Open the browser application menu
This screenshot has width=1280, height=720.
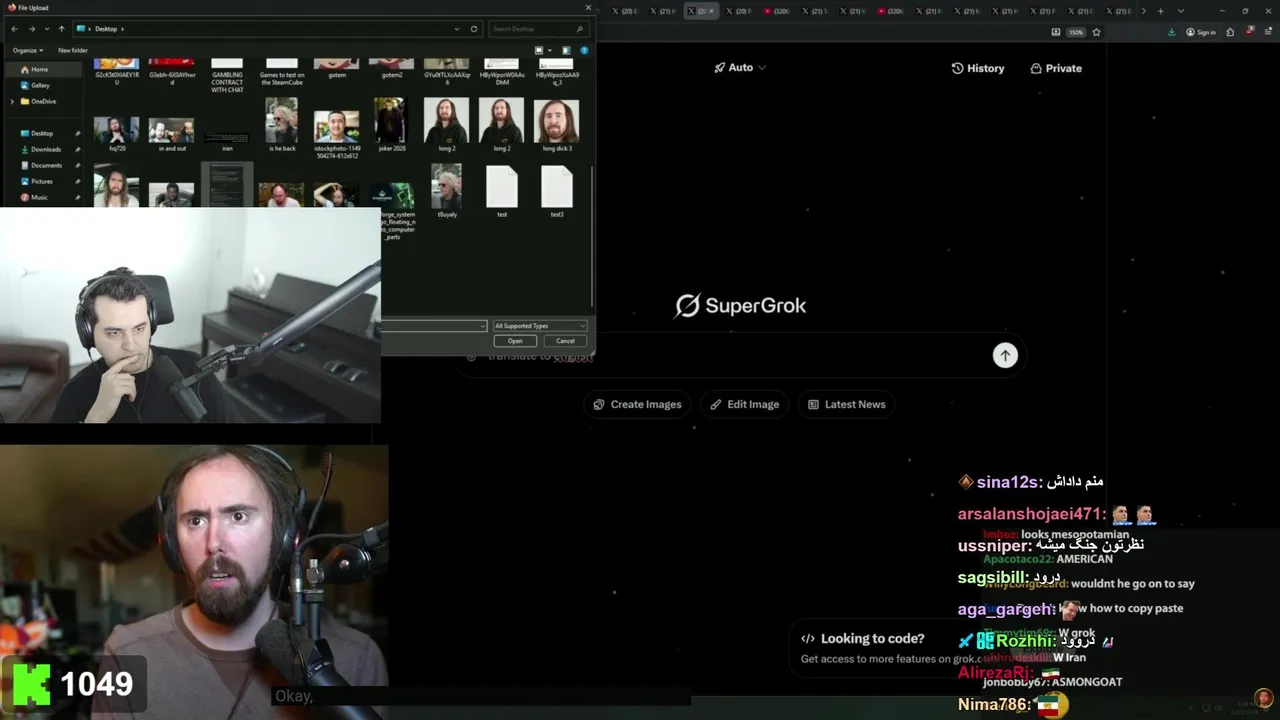(x=1267, y=32)
